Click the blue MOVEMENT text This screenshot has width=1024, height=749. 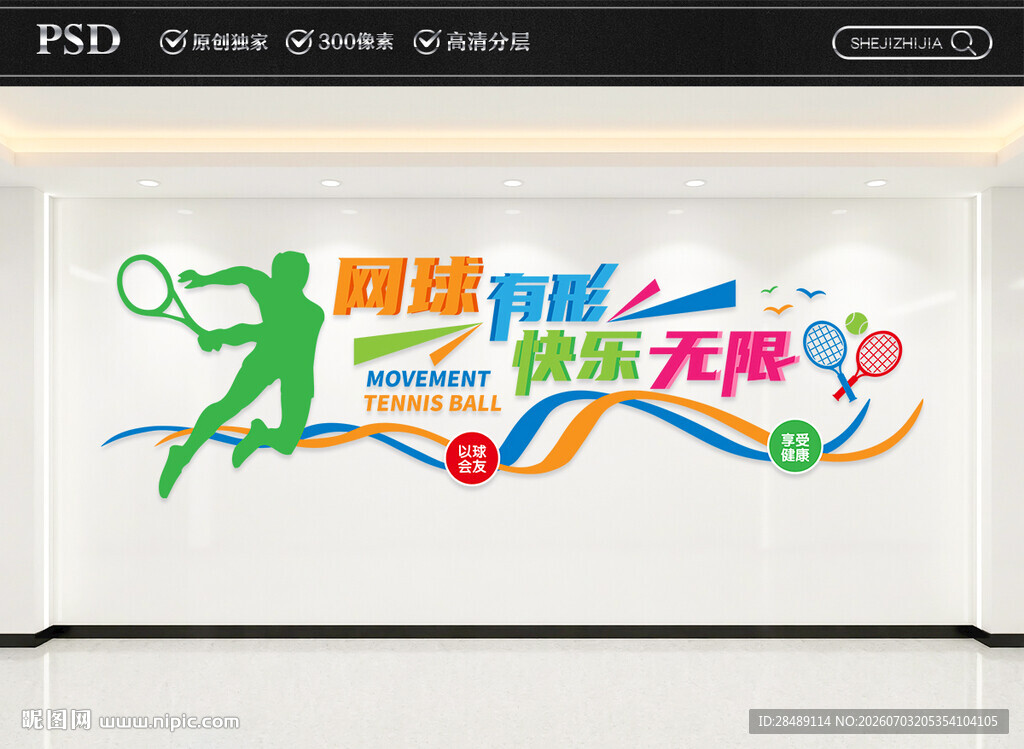pos(428,379)
